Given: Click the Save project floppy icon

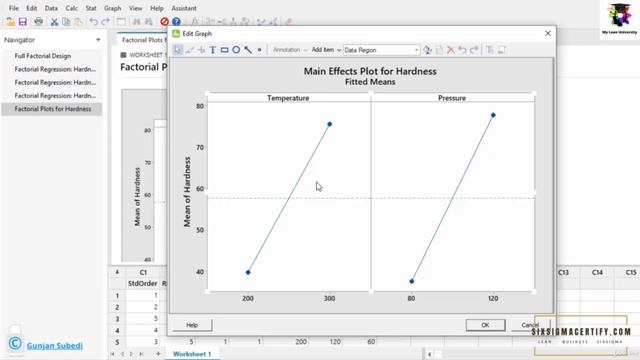Looking at the screenshot, I should (22, 22).
